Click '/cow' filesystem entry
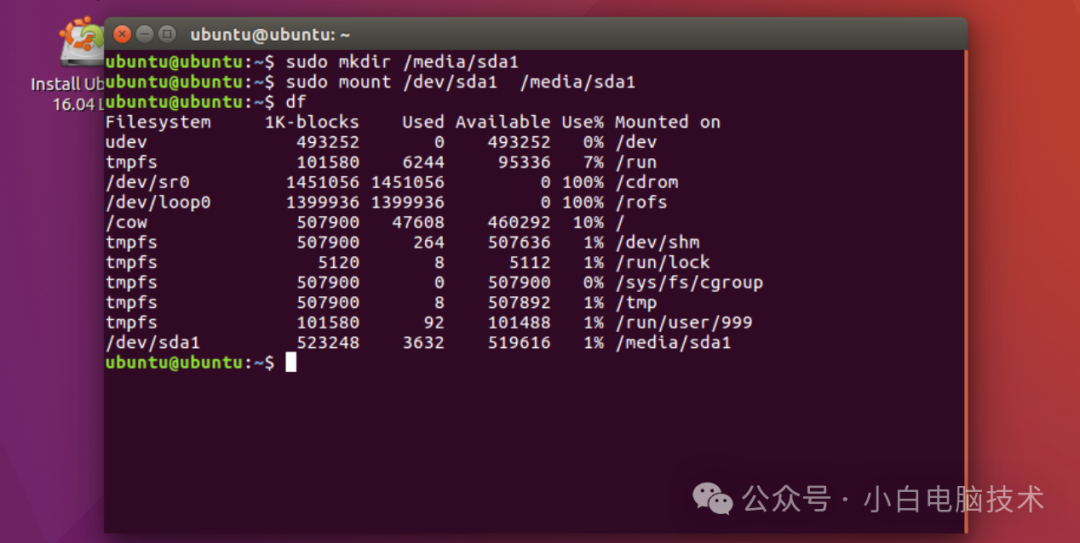Screen dimensions: 1080x543 [126, 223]
